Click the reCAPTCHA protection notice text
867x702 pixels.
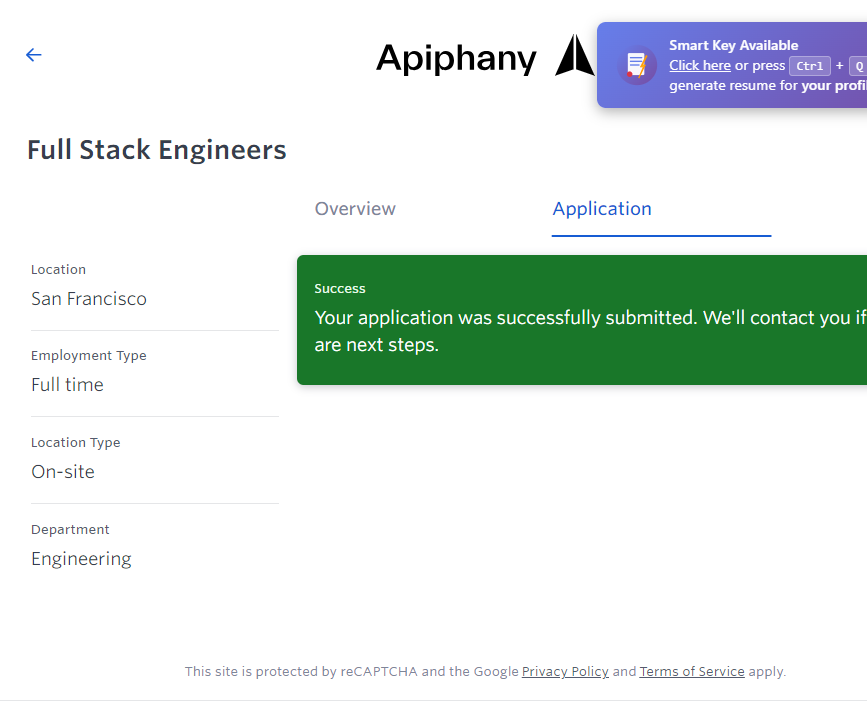coord(350,672)
